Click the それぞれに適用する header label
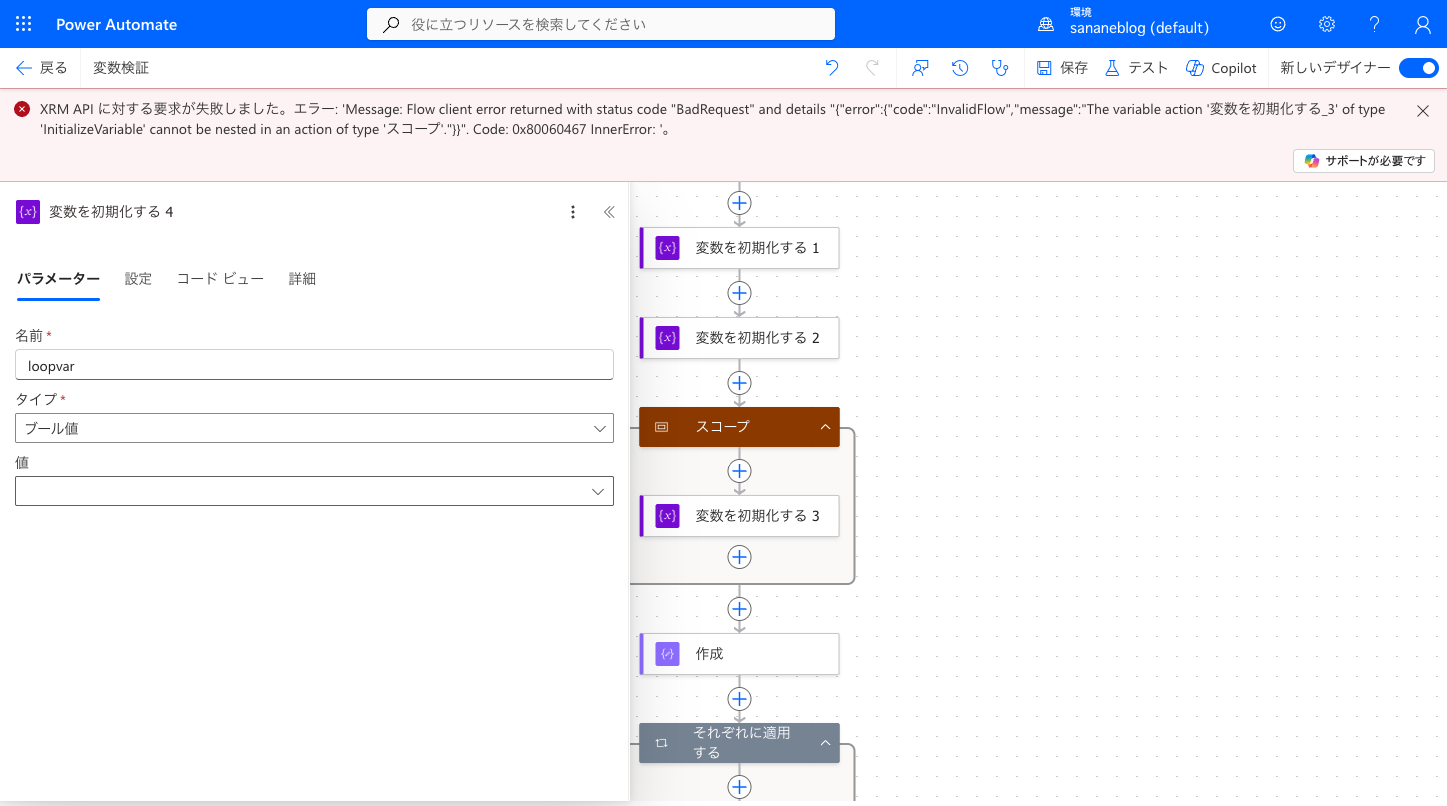This screenshot has width=1447, height=806. click(742, 743)
